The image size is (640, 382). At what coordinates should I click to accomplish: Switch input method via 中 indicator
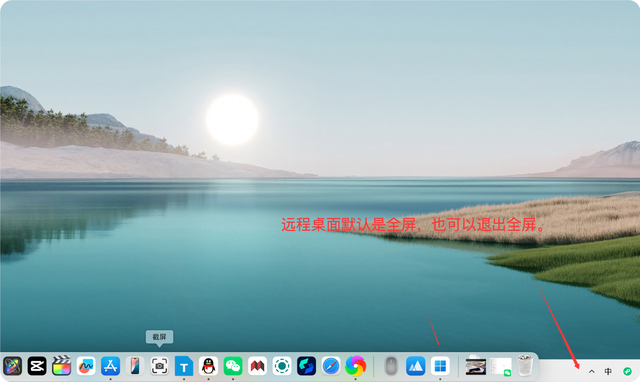click(x=608, y=371)
